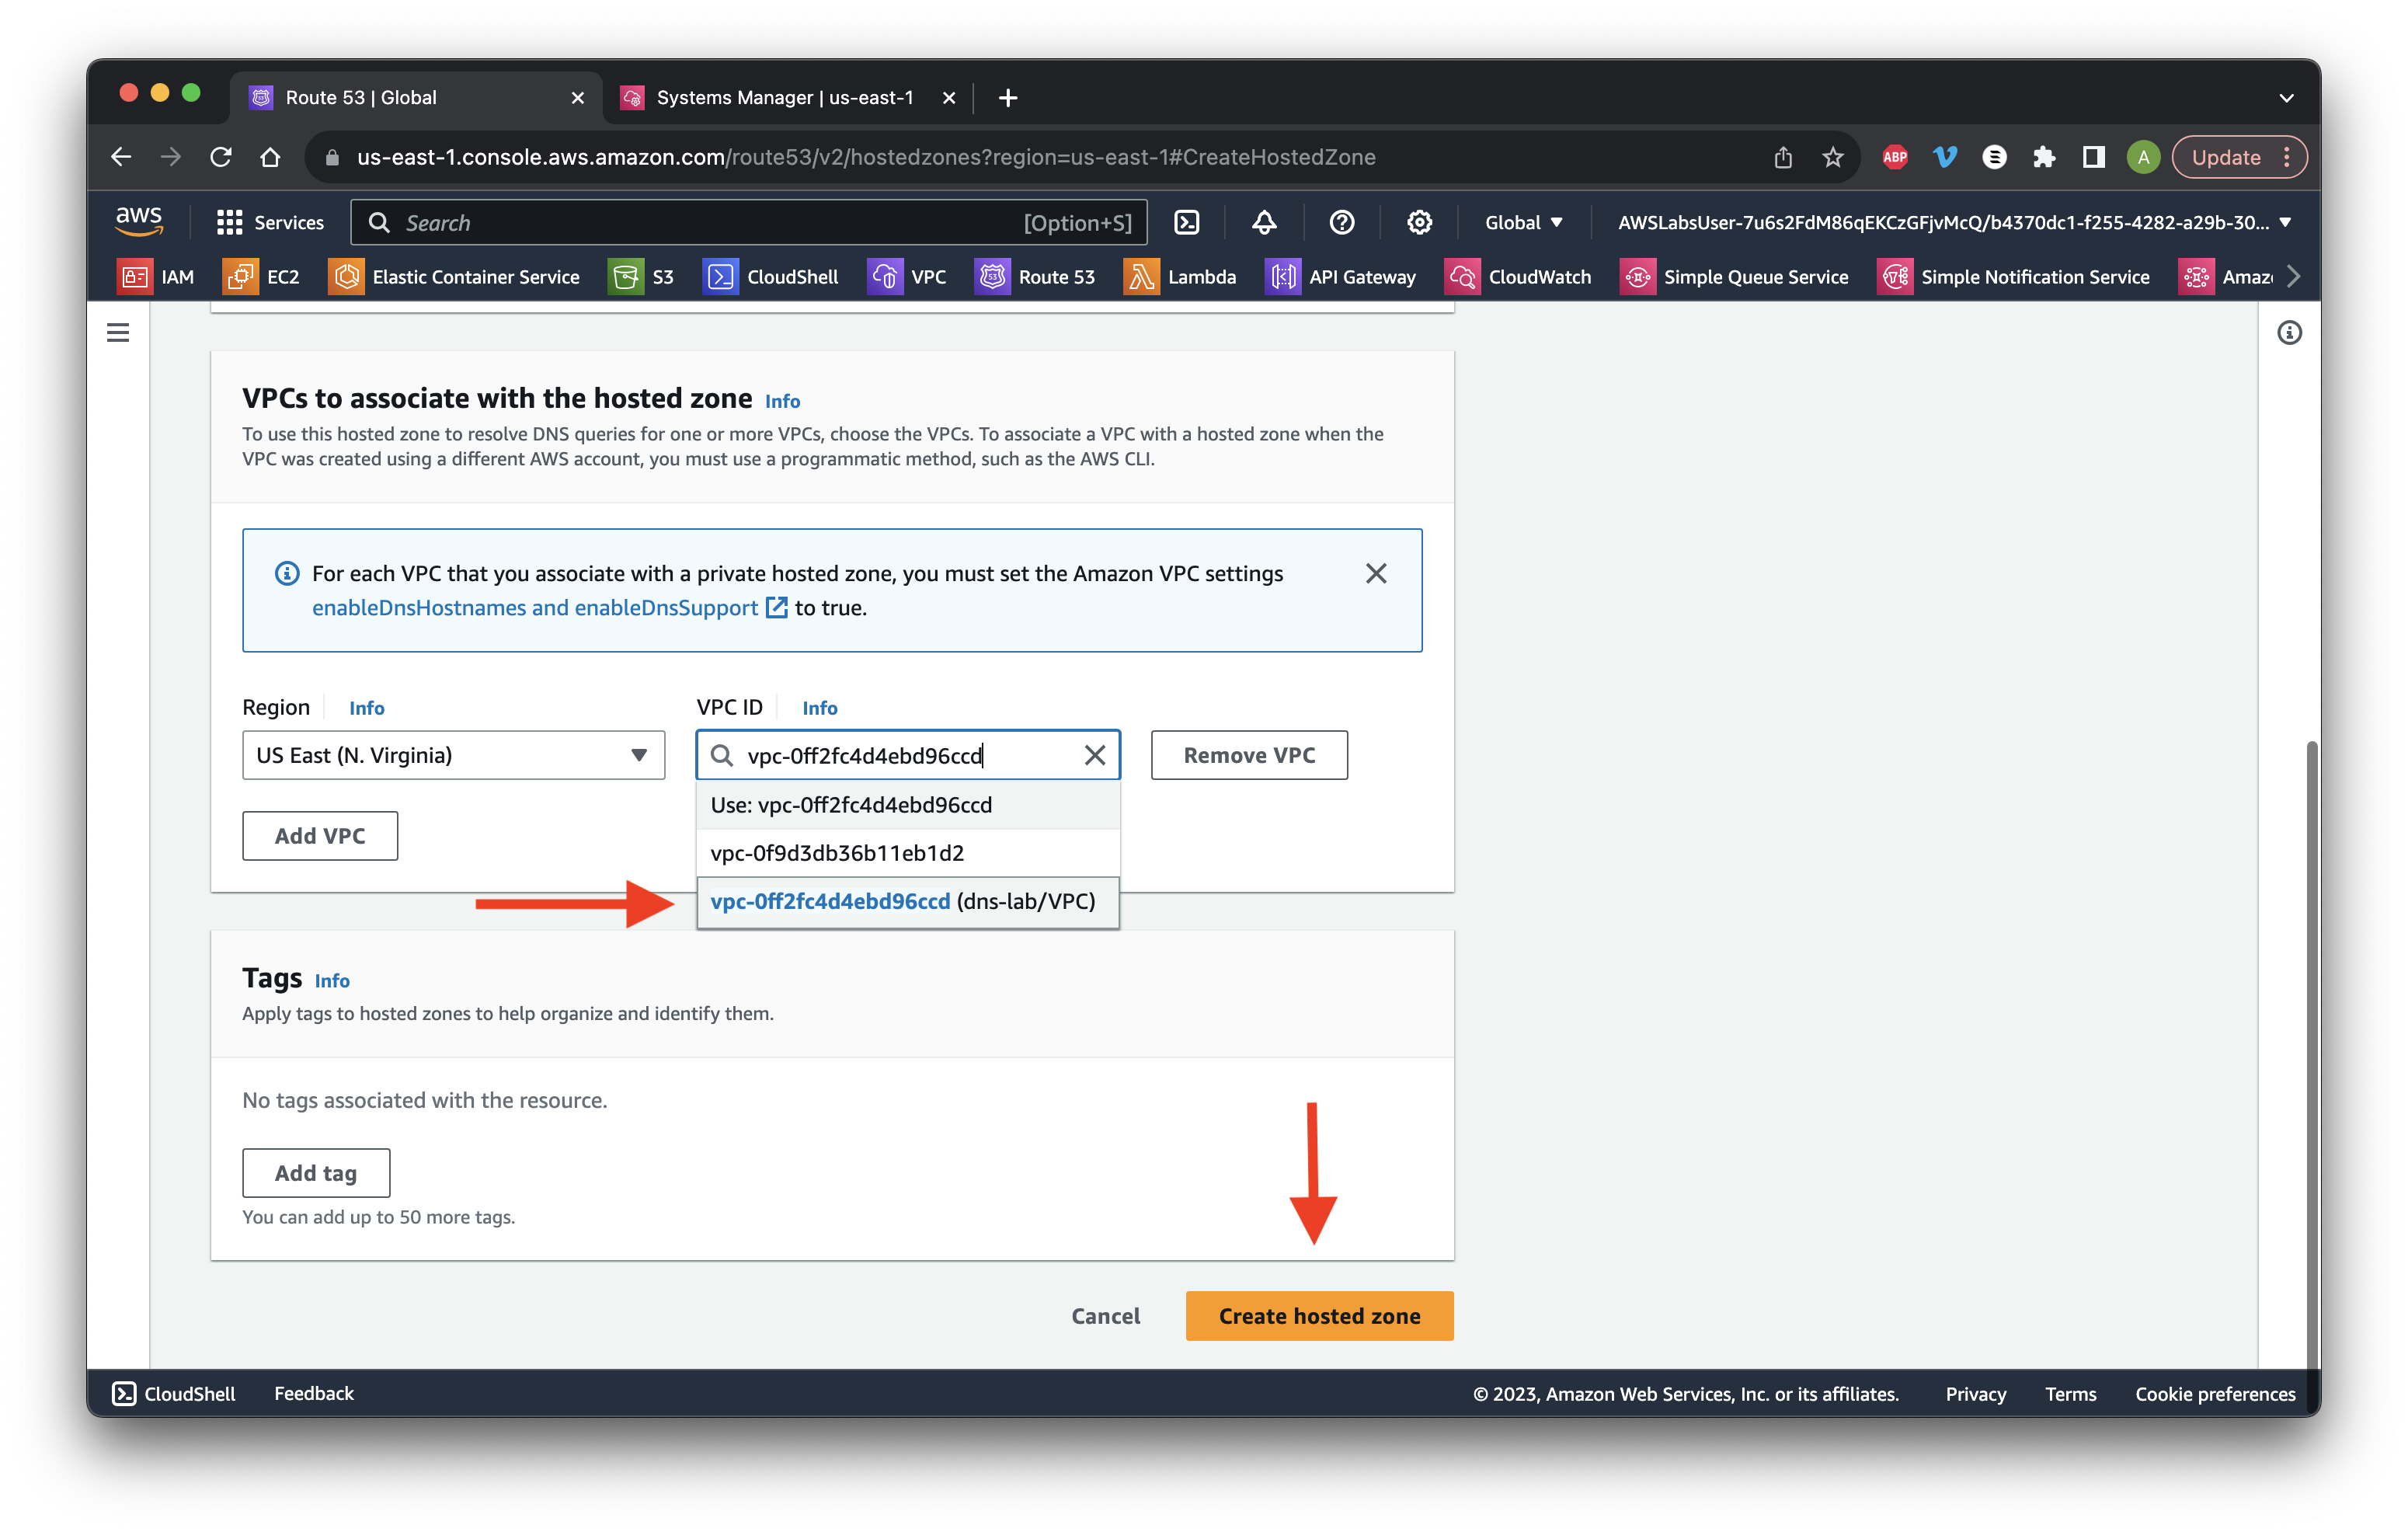Open Info link next to VPC ID label
2408x1532 pixels.
(819, 708)
